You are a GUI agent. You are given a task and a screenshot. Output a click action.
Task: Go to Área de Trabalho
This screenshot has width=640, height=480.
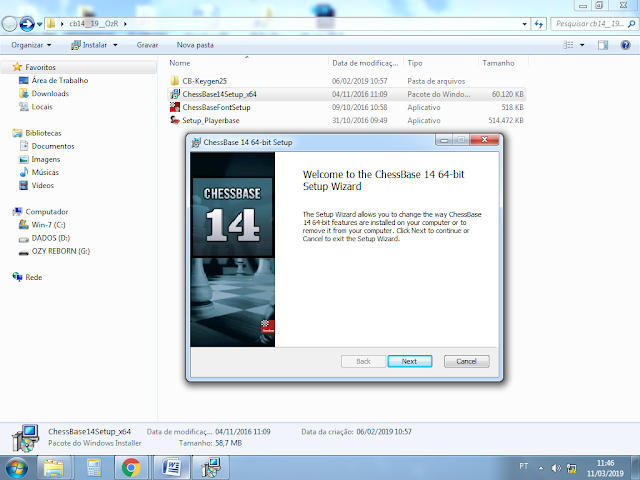[60, 80]
